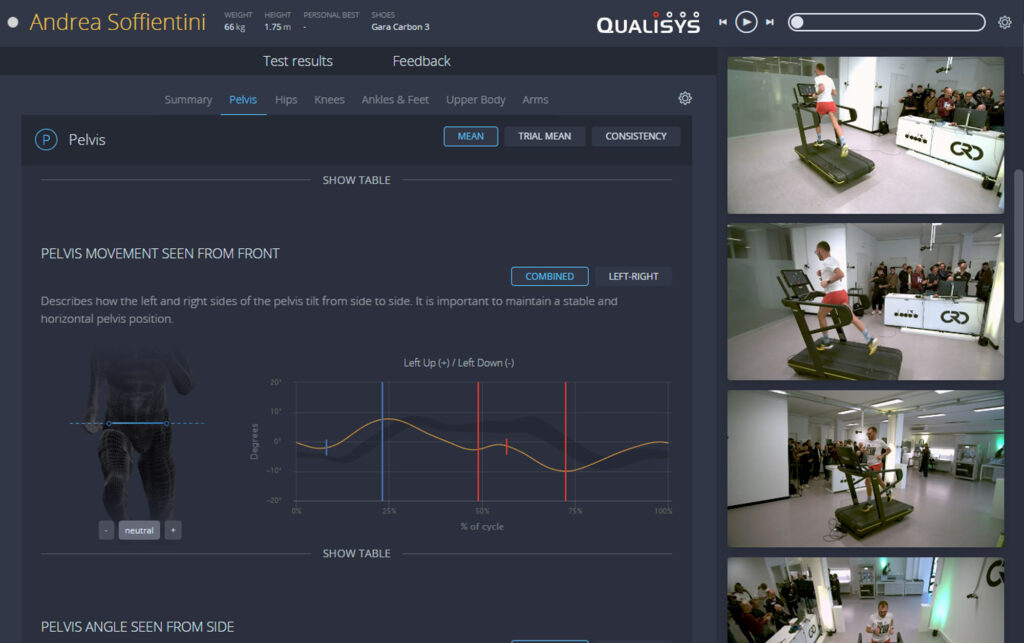Screen dimensions: 1024x643
Task: Select COMBINED graph mode
Action: click(549, 276)
